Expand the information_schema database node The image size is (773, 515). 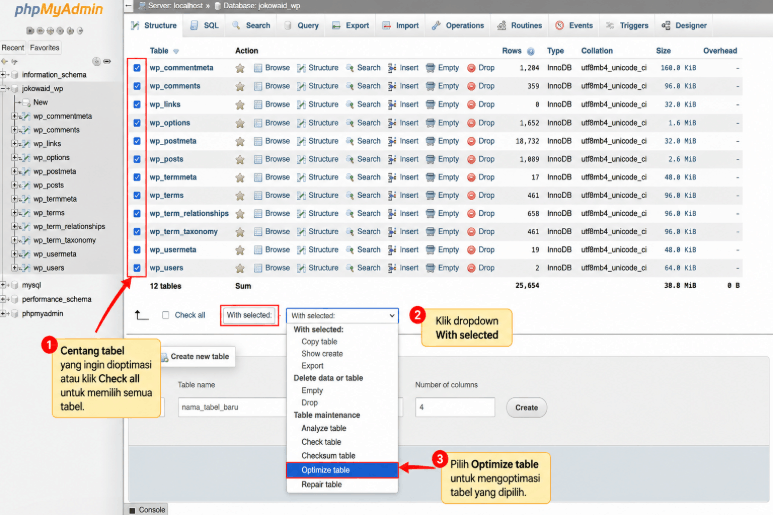pos(3,75)
